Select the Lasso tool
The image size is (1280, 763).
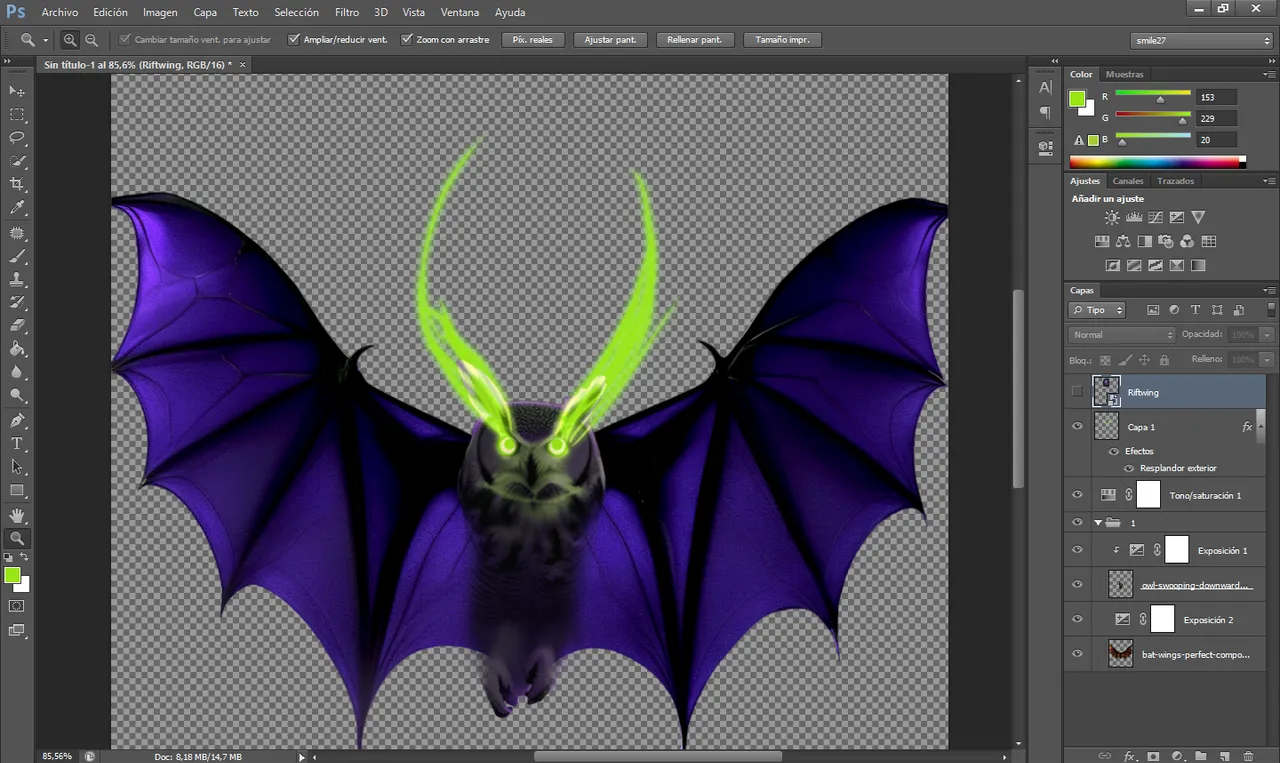point(17,138)
